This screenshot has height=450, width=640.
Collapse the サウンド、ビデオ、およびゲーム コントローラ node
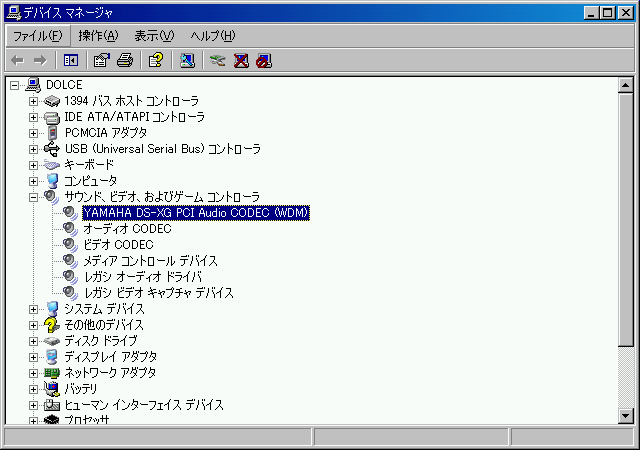click(x=33, y=197)
